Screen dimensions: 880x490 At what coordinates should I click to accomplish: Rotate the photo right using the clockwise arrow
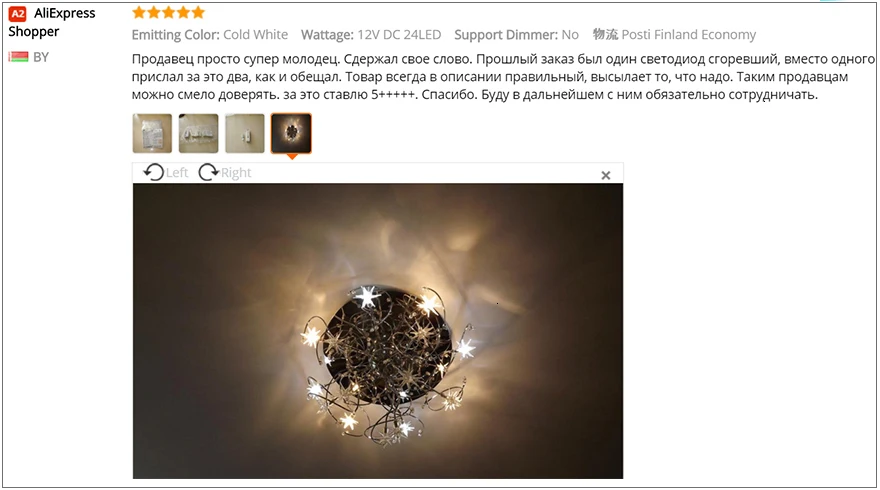coord(208,172)
